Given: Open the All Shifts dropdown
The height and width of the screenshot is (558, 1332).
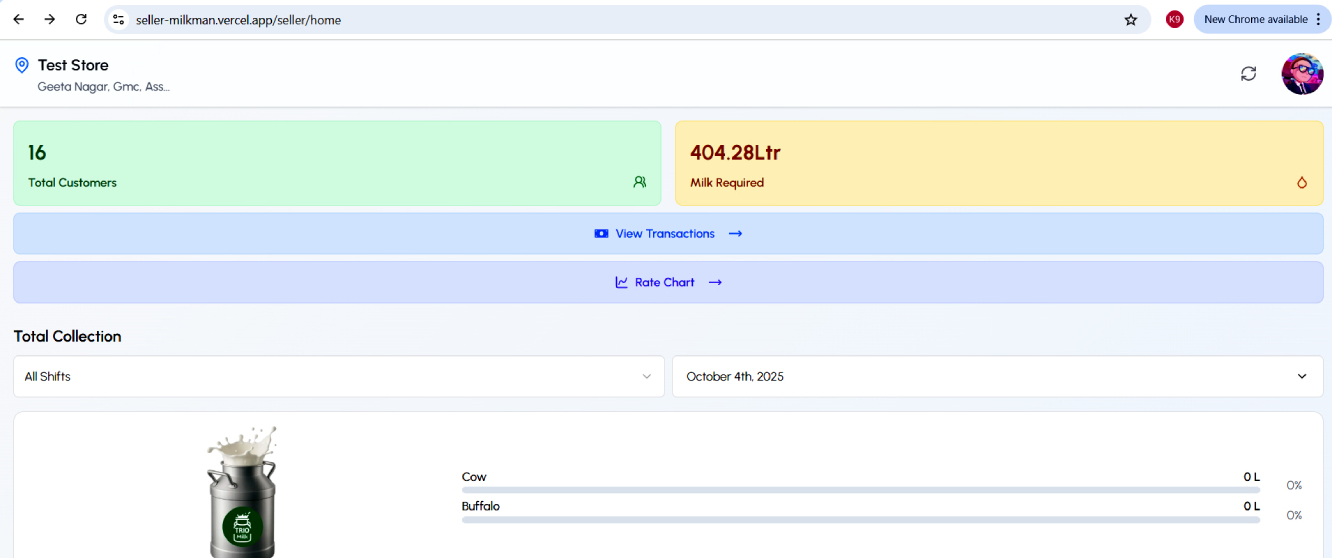Looking at the screenshot, I should 338,376.
